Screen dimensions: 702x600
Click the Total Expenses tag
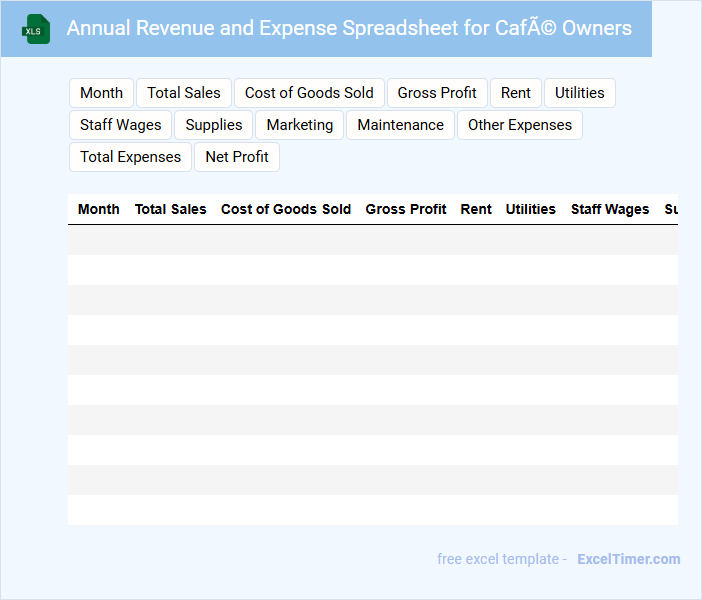click(130, 157)
